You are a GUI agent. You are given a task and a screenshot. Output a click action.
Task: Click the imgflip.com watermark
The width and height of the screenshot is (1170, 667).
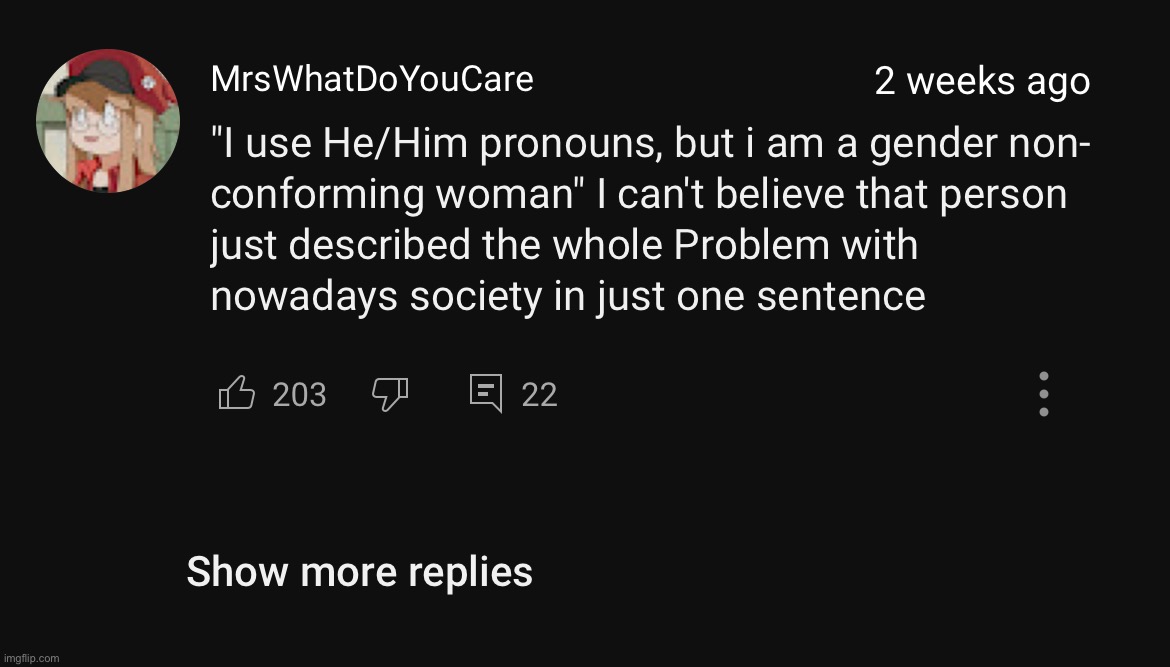(x=31, y=658)
